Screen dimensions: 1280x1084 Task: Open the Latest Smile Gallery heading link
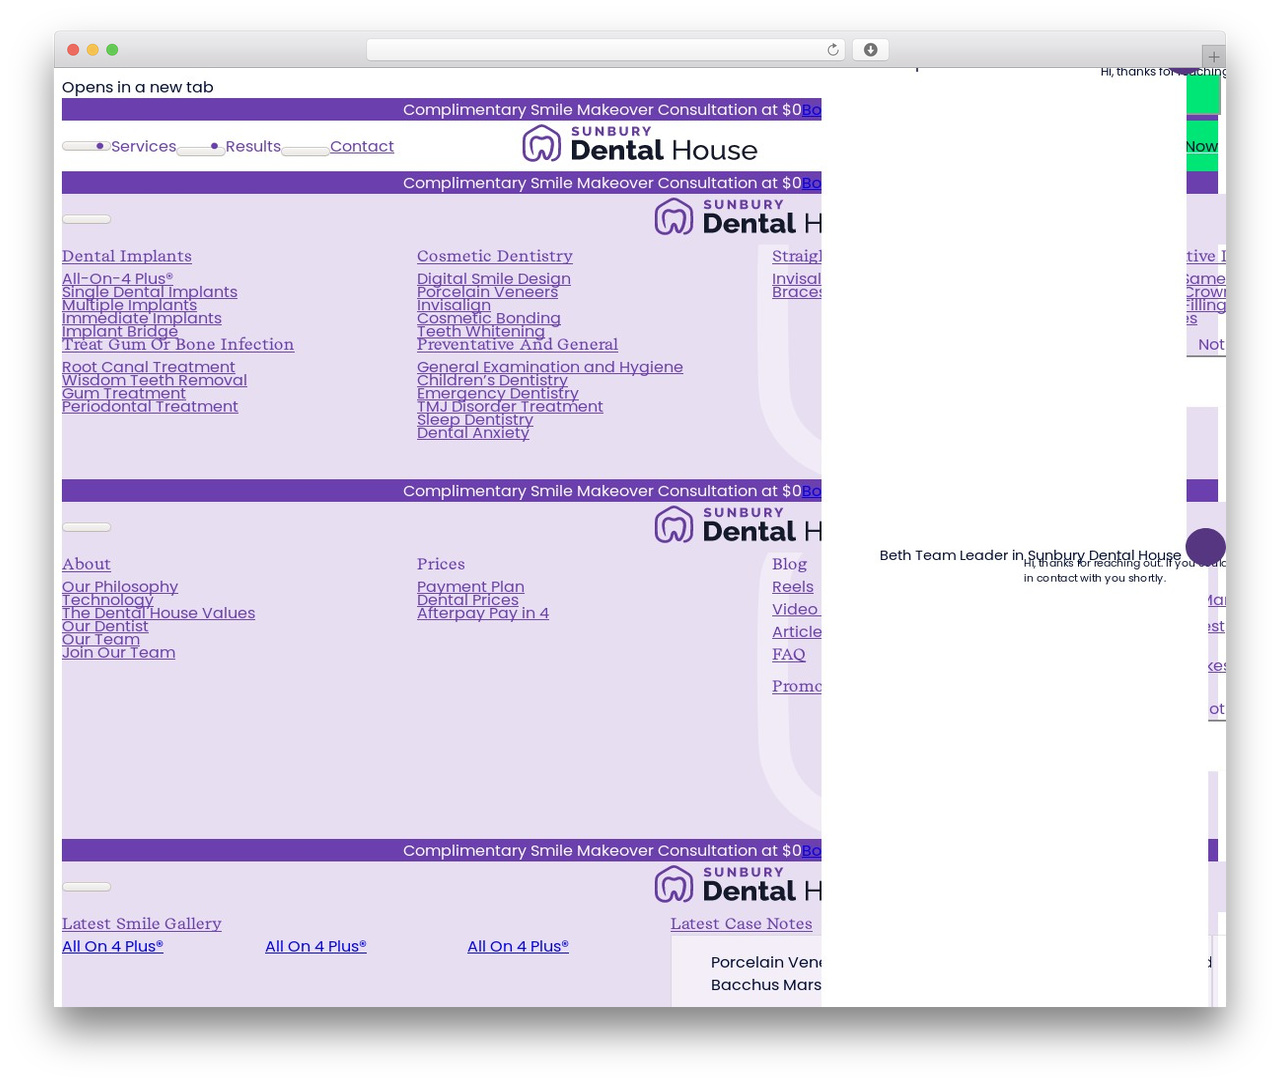pos(142,923)
